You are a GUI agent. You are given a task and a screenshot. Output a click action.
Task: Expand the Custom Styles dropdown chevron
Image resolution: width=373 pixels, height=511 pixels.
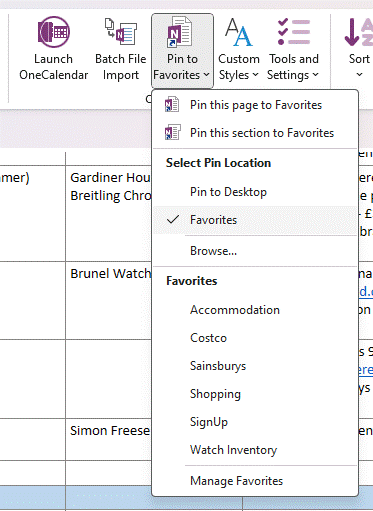(x=255, y=75)
